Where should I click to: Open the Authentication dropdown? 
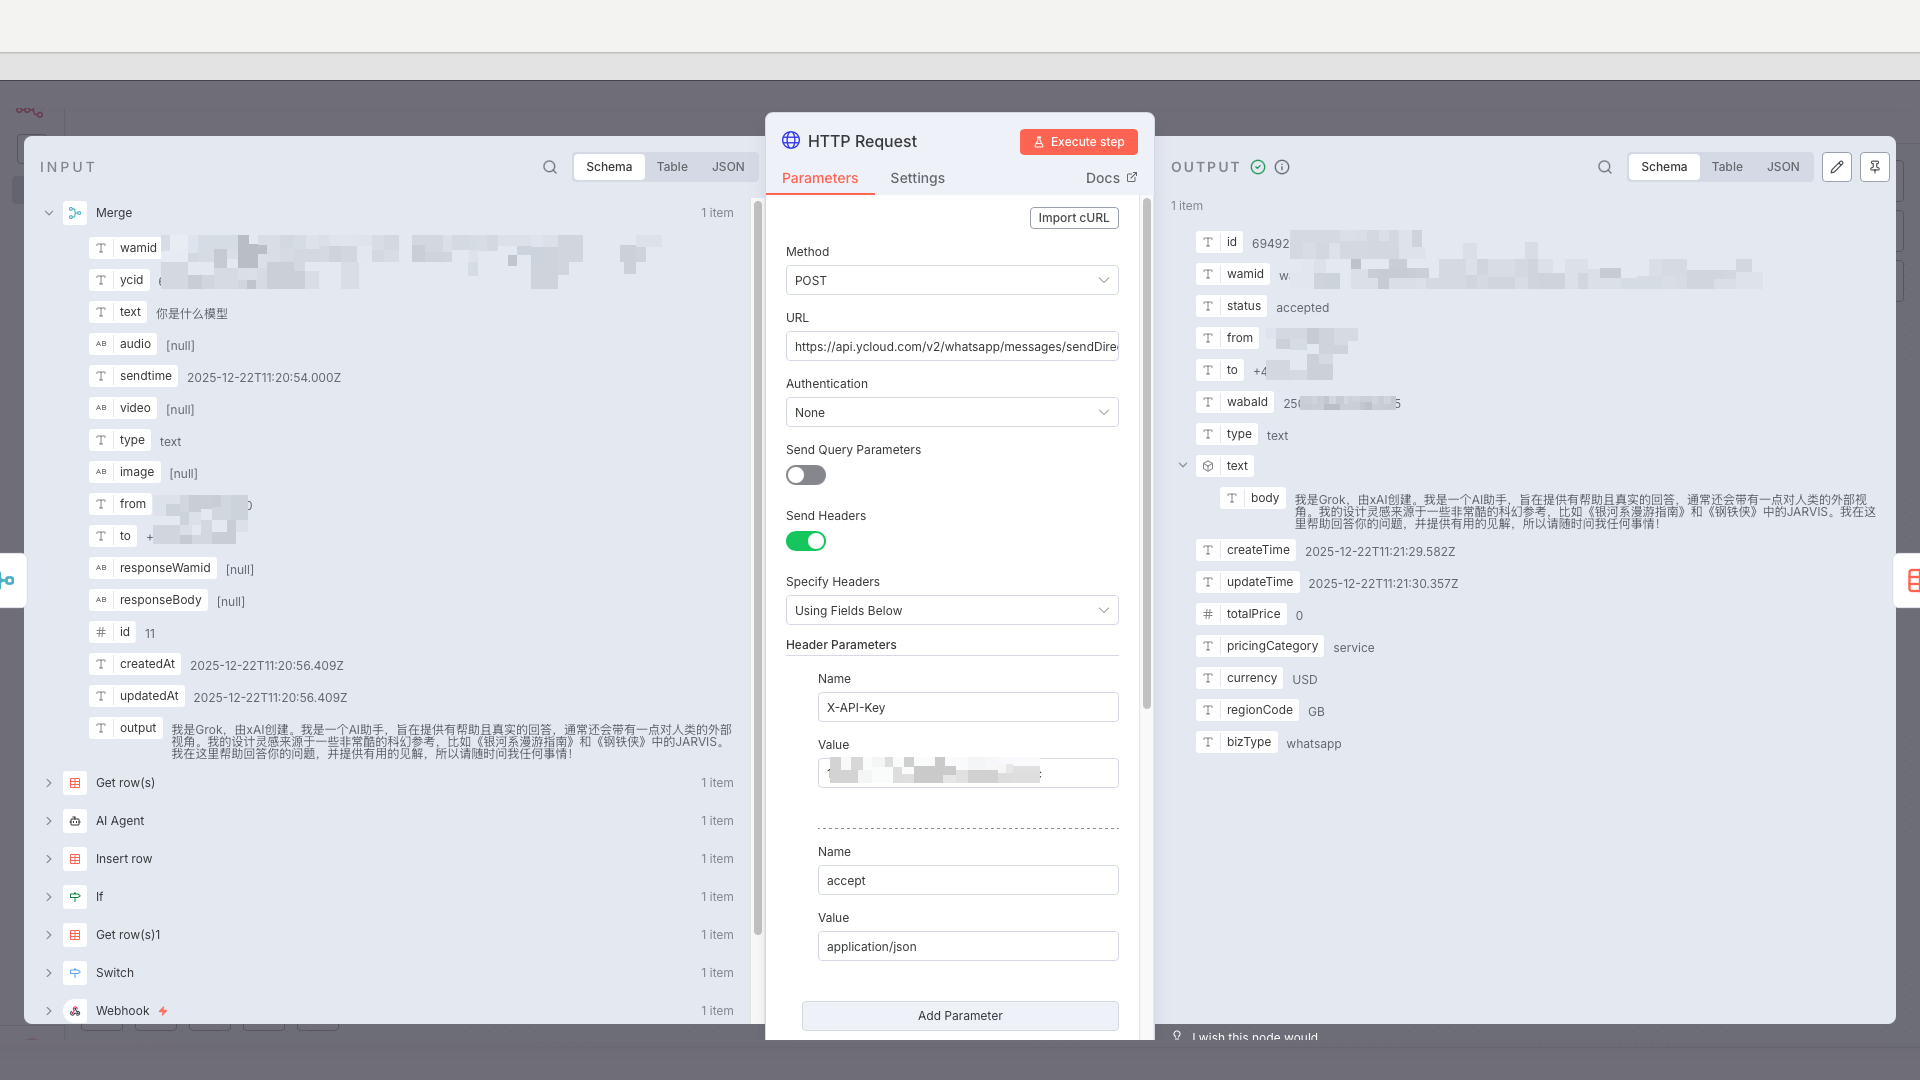coord(952,412)
